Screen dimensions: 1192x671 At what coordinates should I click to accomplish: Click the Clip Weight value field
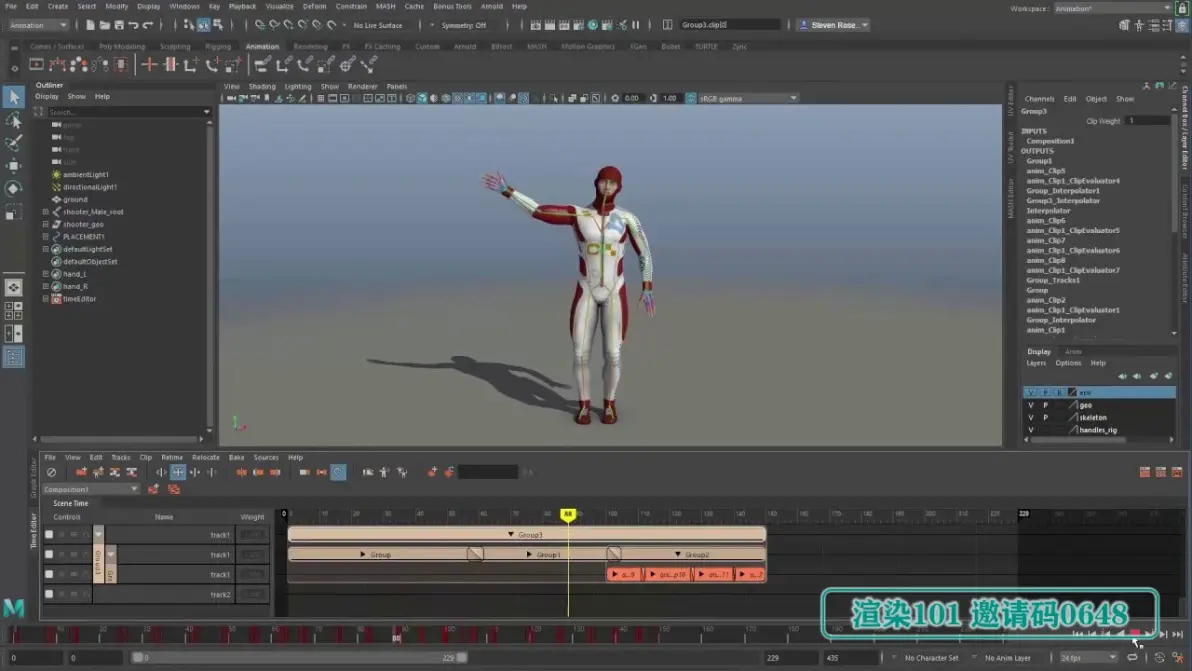click(1147, 121)
